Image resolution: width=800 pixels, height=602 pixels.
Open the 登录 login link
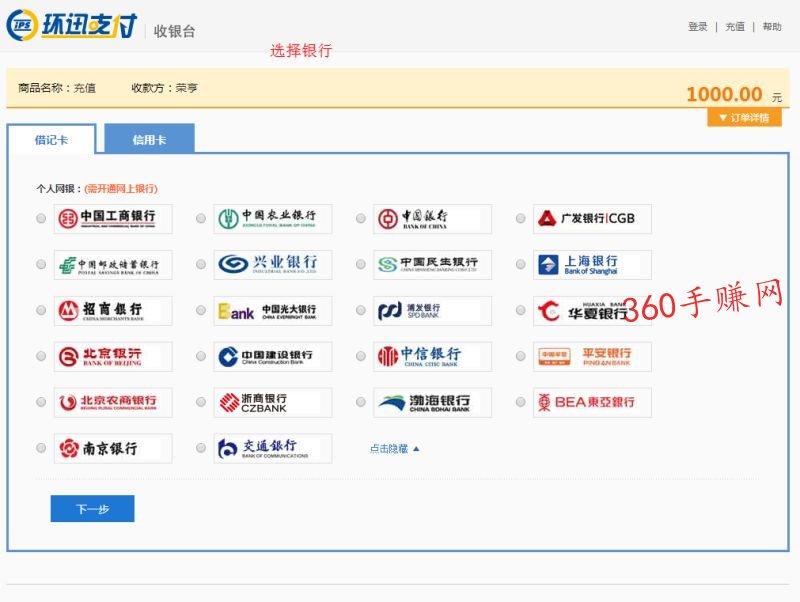[x=697, y=27]
